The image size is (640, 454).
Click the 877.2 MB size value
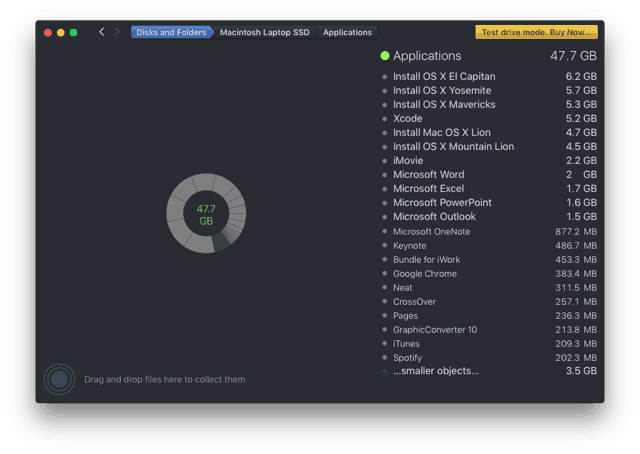click(576, 231)
